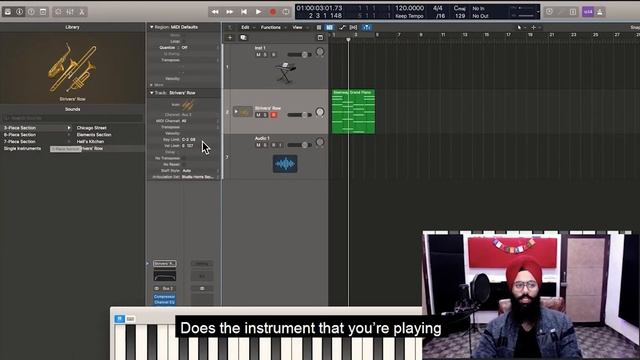The image size is (640, 360).
Task: Click Inst 1 track pan knob
Action: (x=320, y=52)
